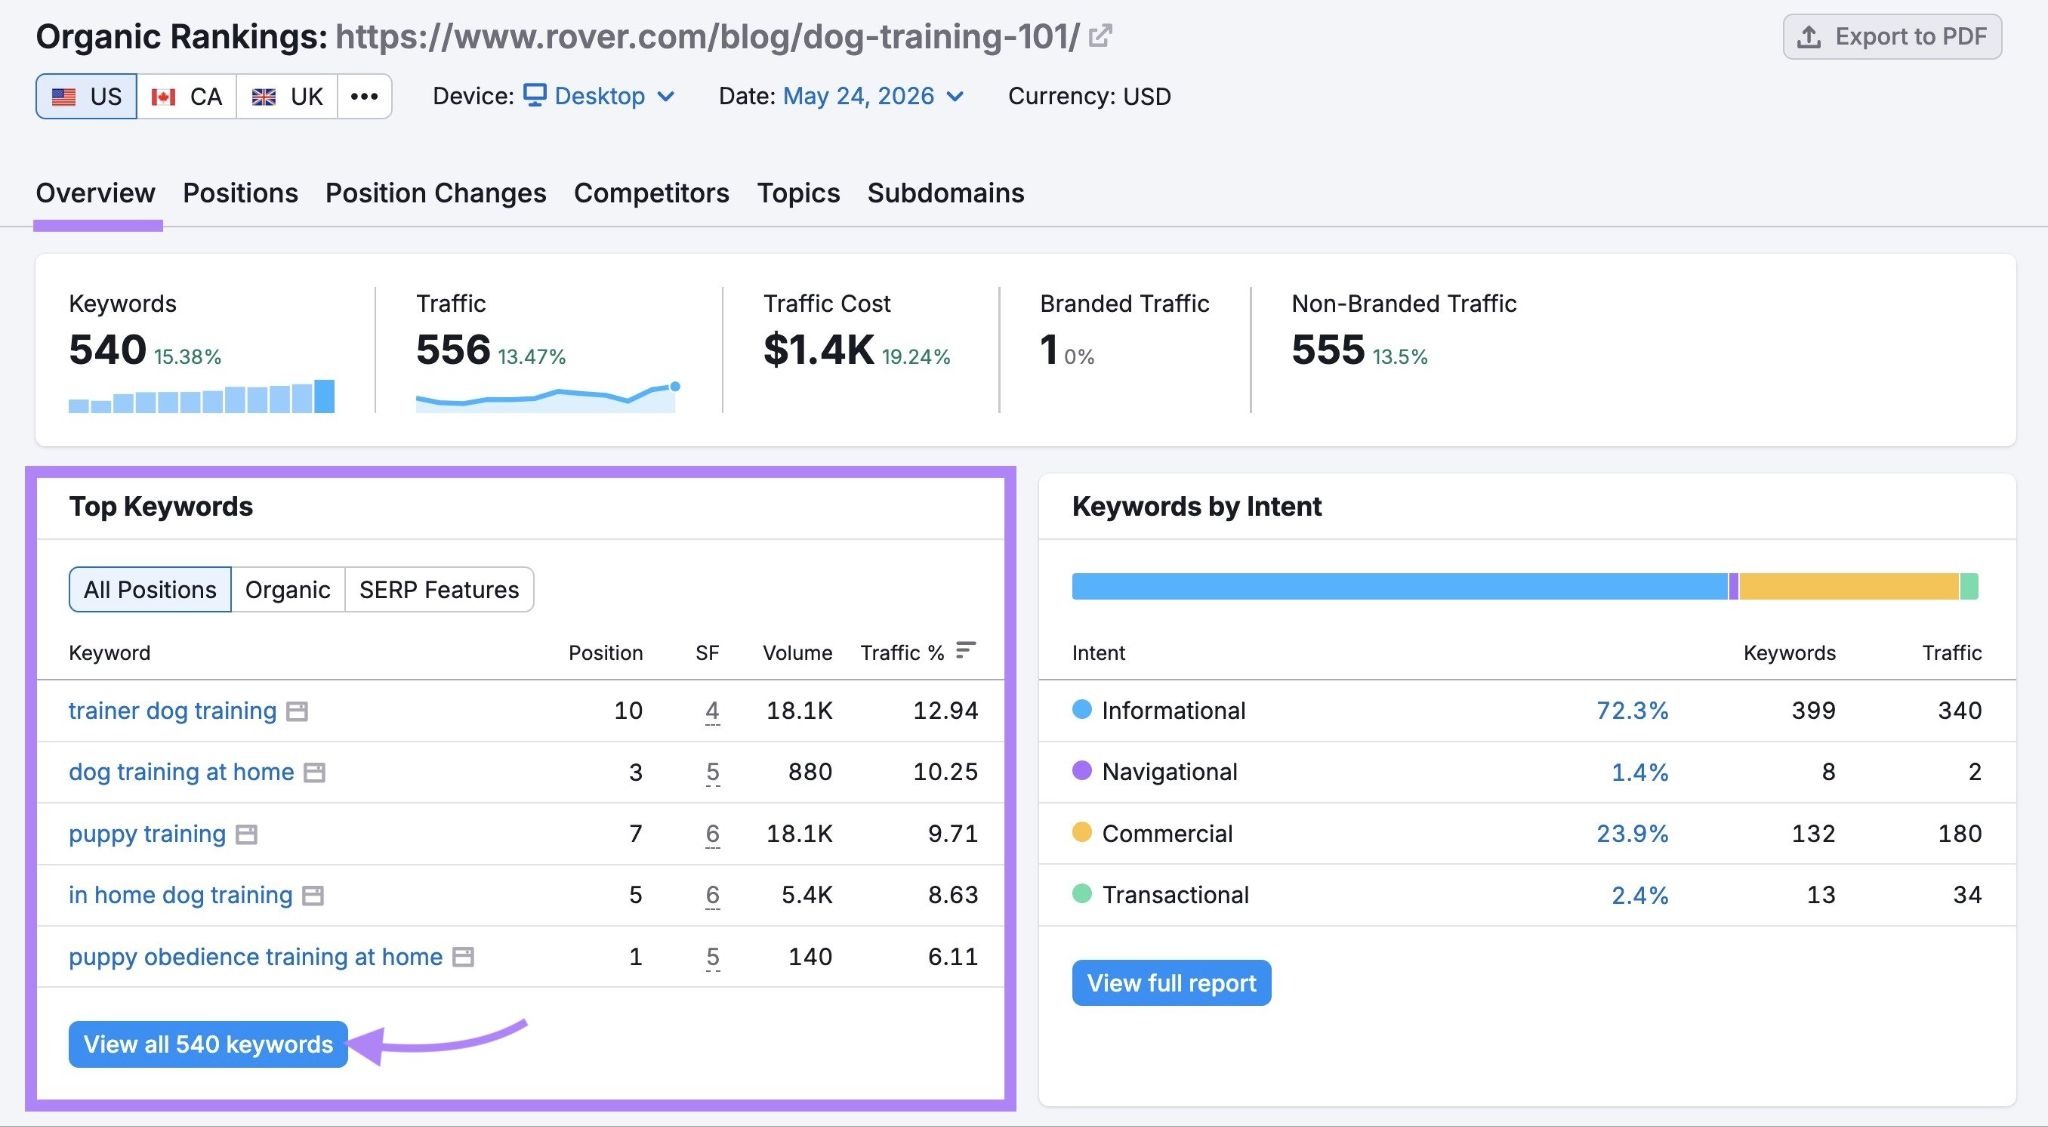
Task: Click the UK flag icon
Action: pyautogui.click(x=264, y=97)
